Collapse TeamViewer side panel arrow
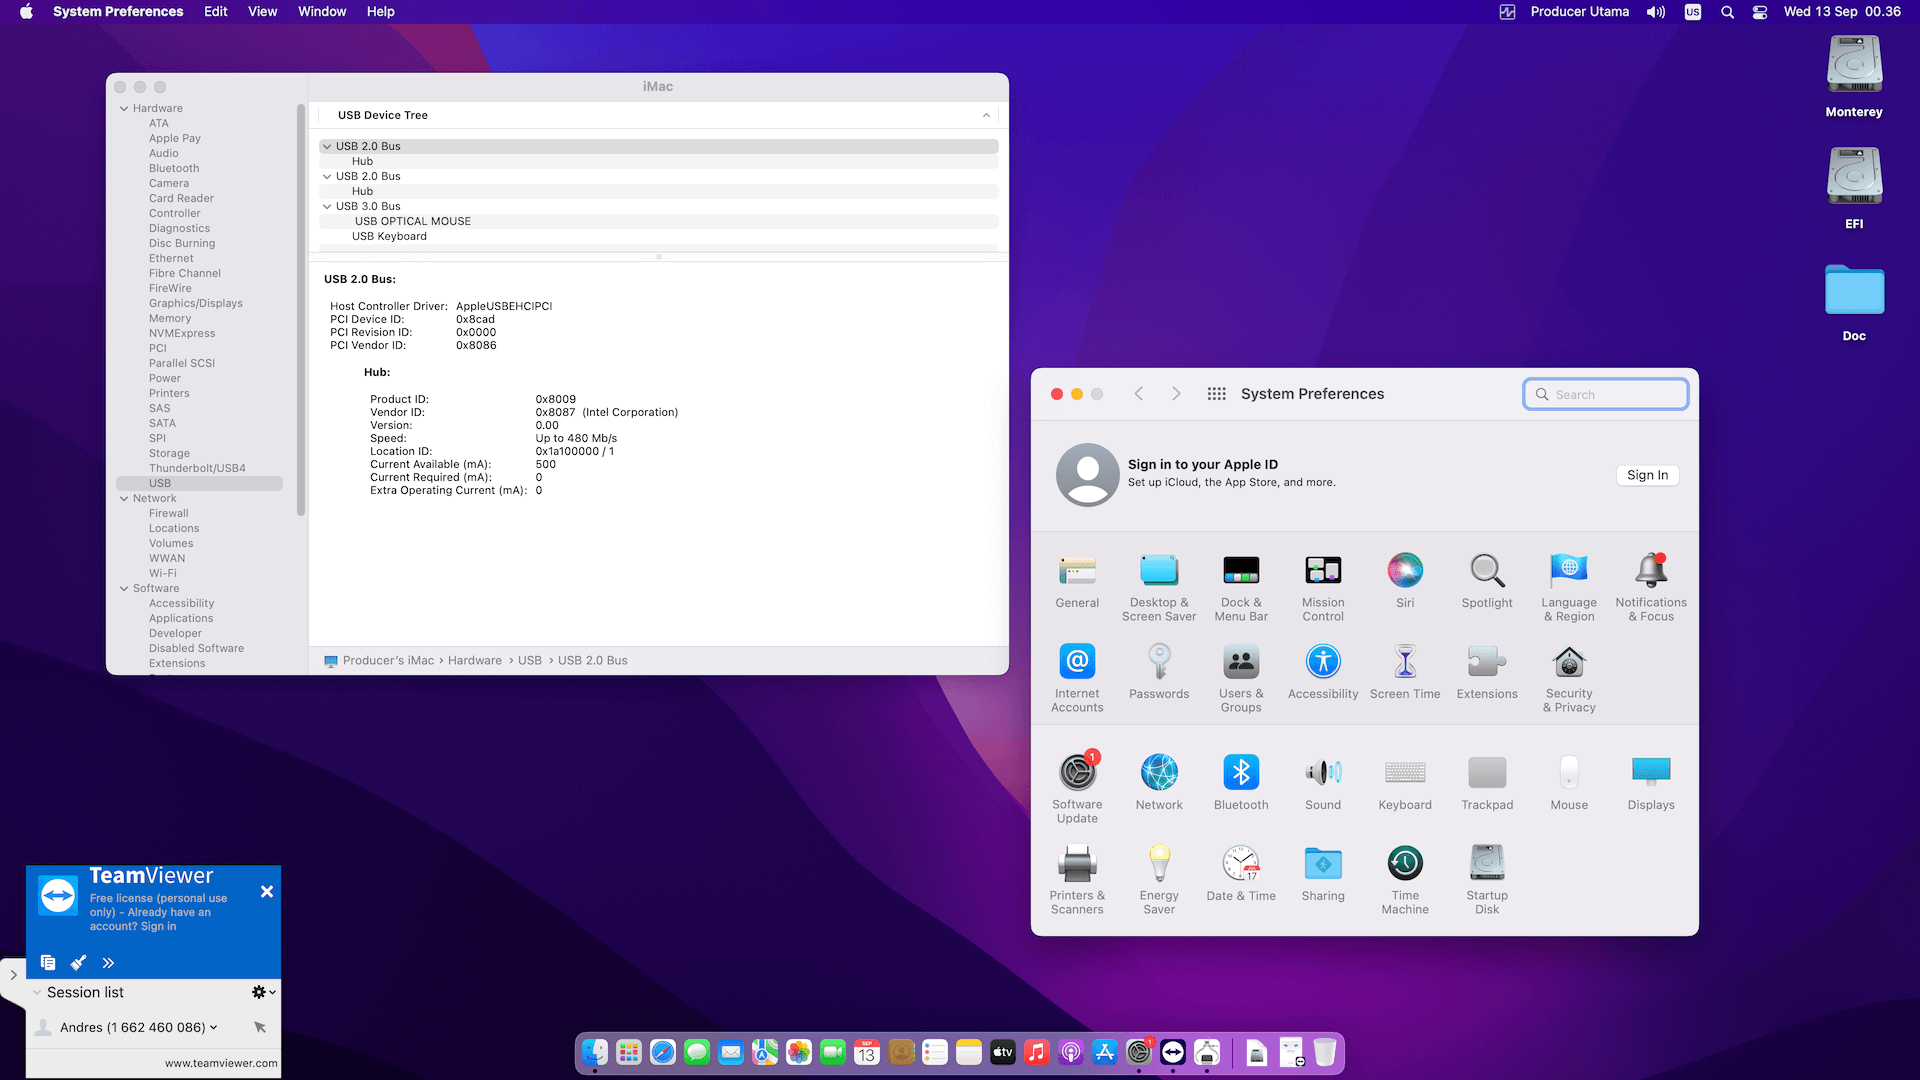 (13, 974)
